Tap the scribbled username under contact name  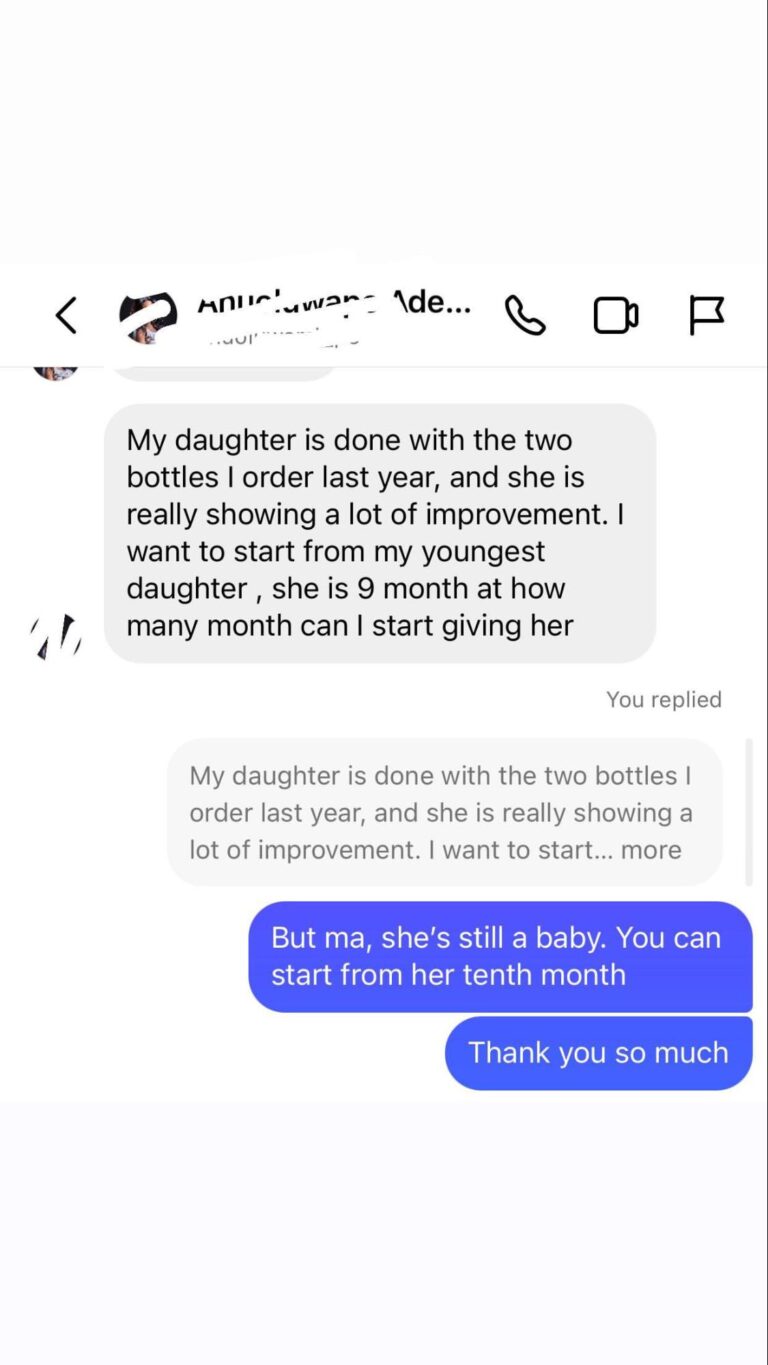[284, 338]
